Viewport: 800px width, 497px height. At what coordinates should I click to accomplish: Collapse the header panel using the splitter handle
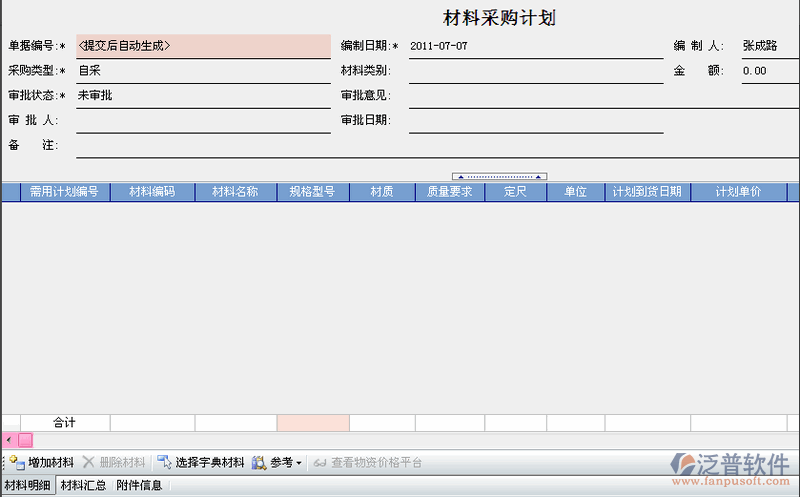tap(499, 177)
